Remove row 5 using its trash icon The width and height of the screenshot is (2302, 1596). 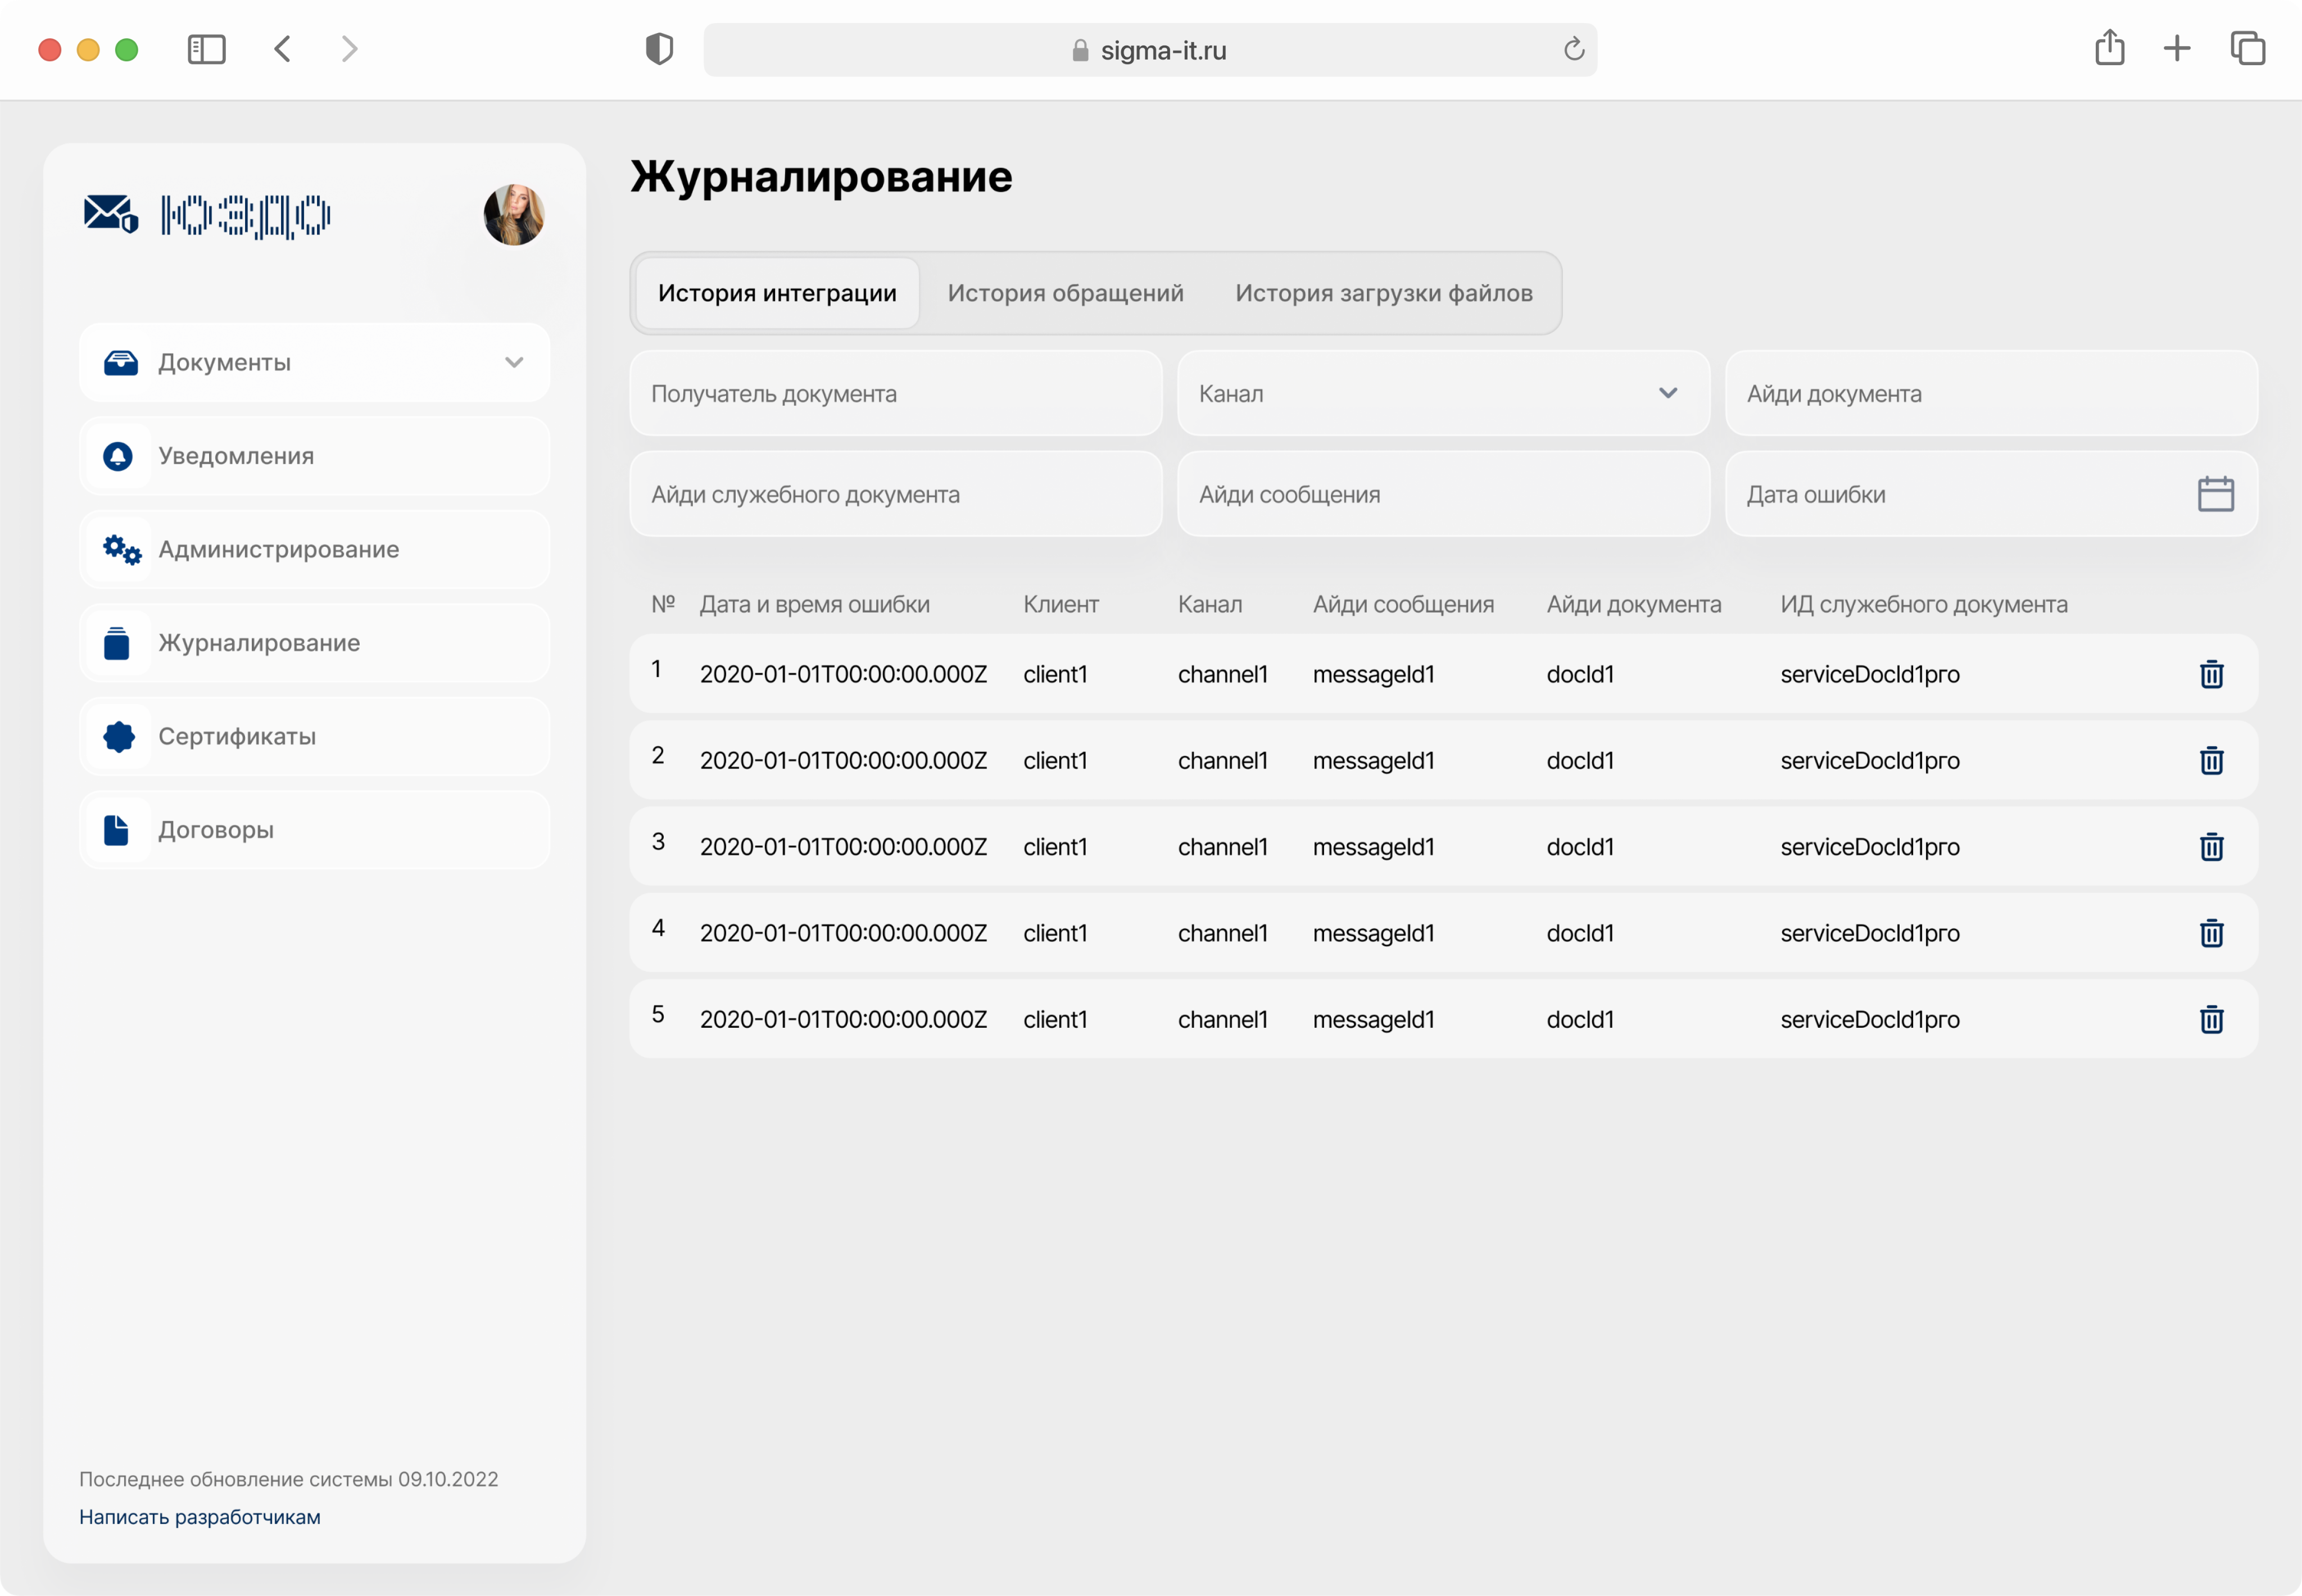point(2211,1019)
